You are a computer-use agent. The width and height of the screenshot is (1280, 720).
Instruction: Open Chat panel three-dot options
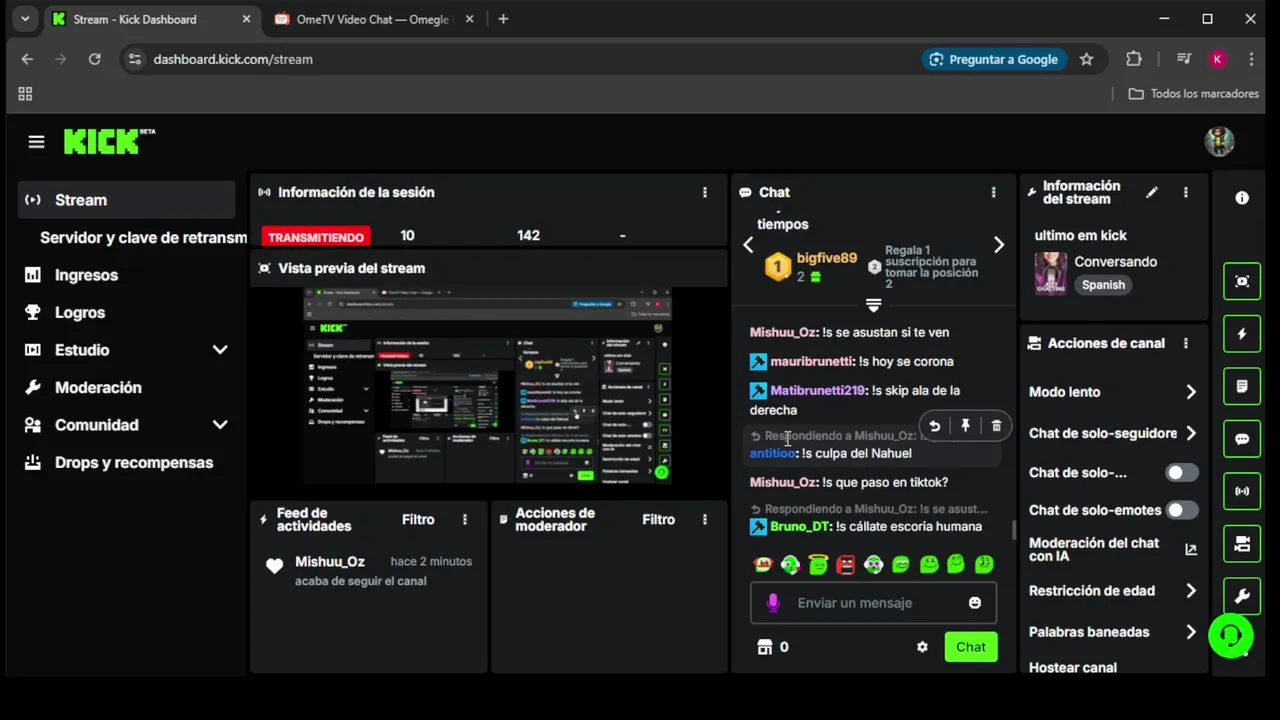[x=993, y=192]
